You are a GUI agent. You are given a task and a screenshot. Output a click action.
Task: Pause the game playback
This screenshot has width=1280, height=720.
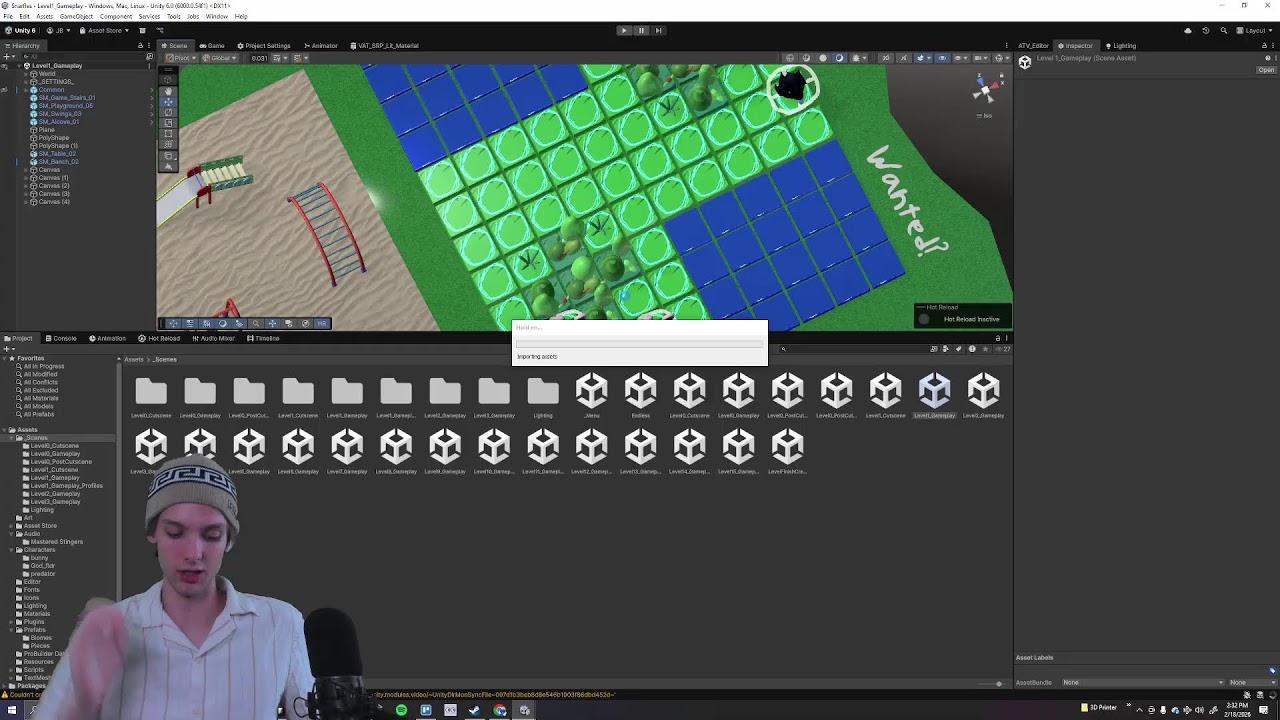pos(641,30)
